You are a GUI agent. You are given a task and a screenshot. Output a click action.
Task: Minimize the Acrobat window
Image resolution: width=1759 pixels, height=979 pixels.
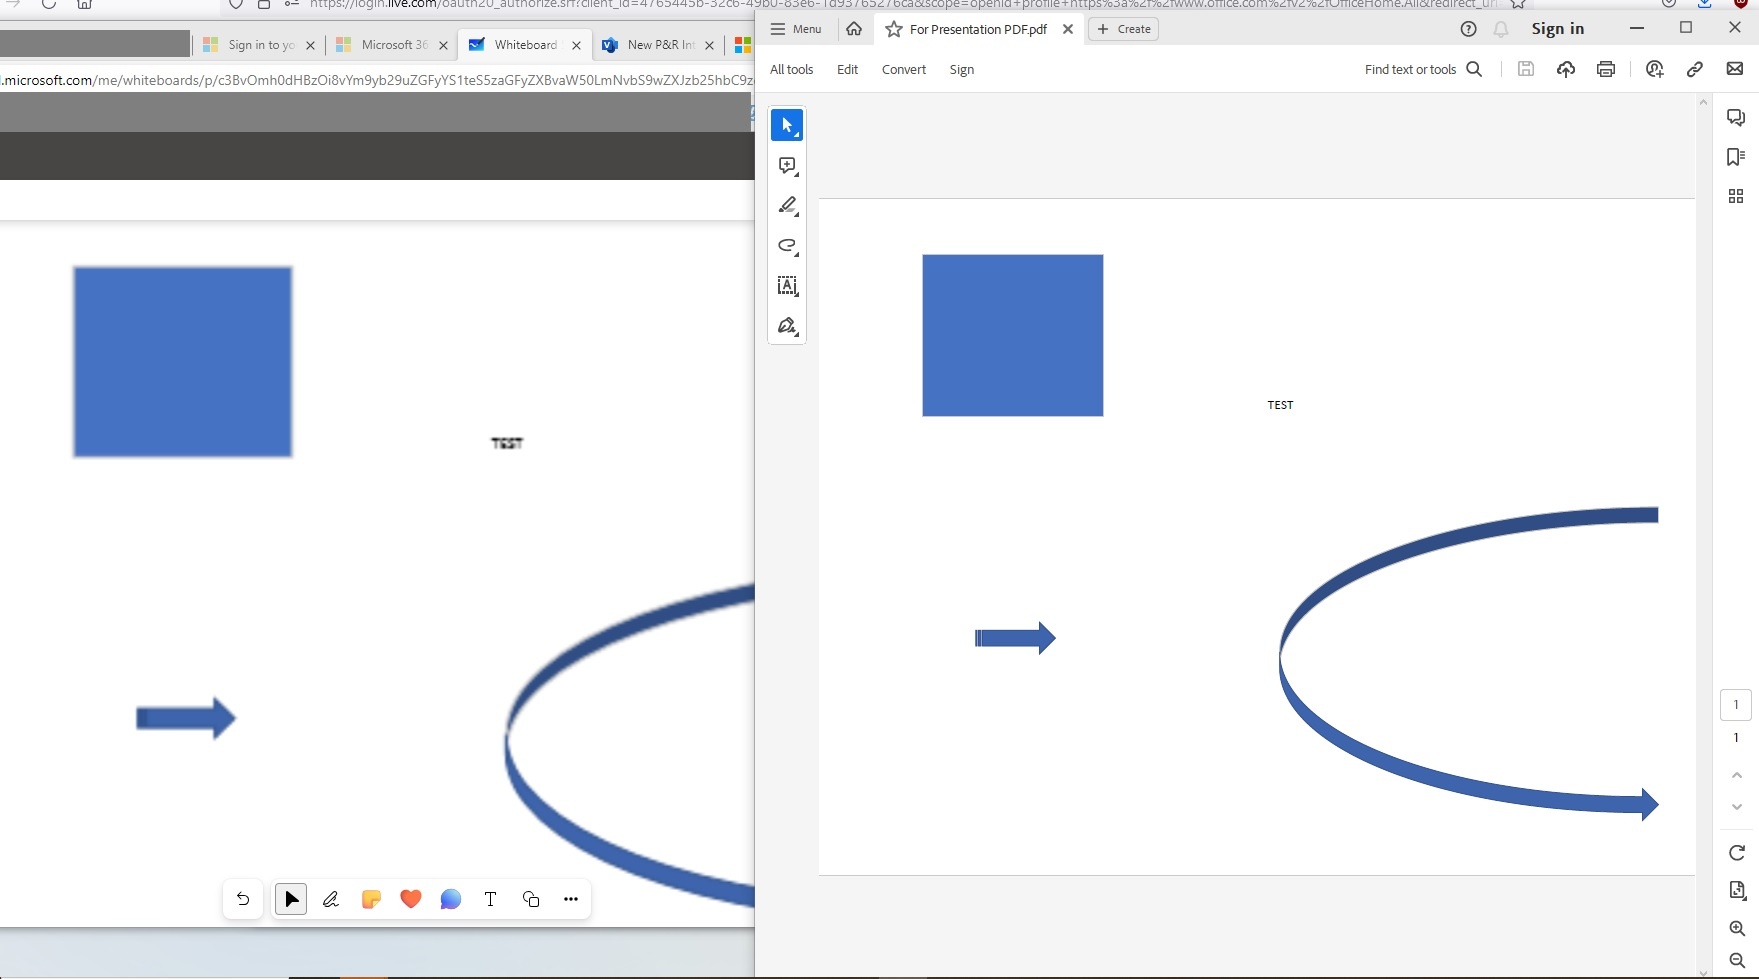1637,28
